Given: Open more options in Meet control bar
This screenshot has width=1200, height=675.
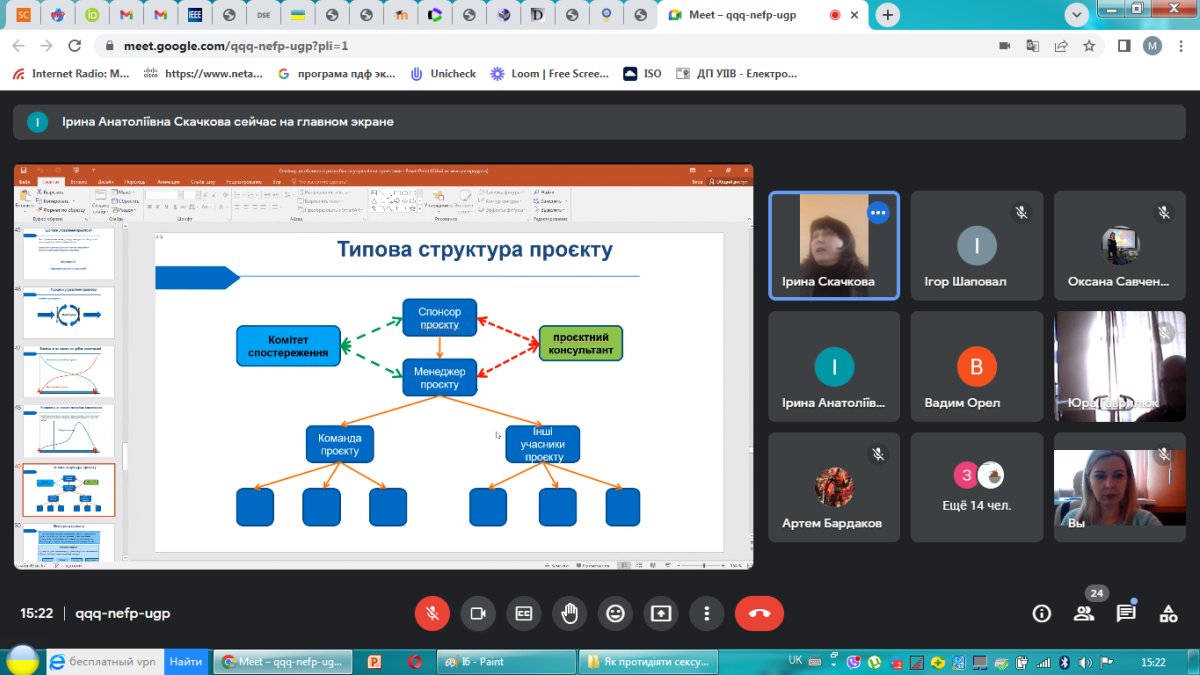Looking at the screenshot, I should [707, 613].
